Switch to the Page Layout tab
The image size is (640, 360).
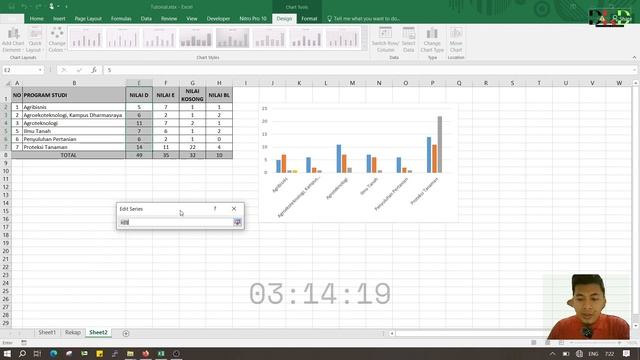click(x=88, y=19)
